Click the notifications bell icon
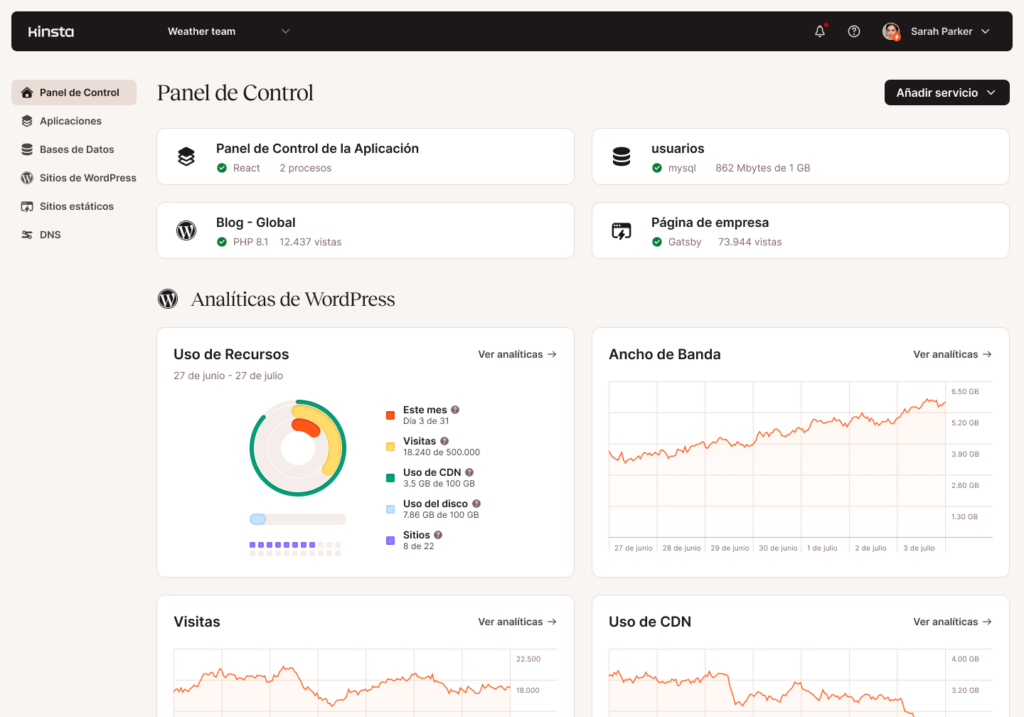Image resolution: width=1024 pixels, height=717 pixels. [820, 31]
